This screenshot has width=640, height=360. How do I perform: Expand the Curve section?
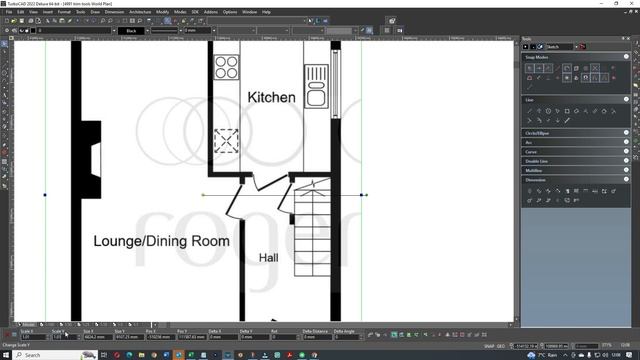click(626, 151)
